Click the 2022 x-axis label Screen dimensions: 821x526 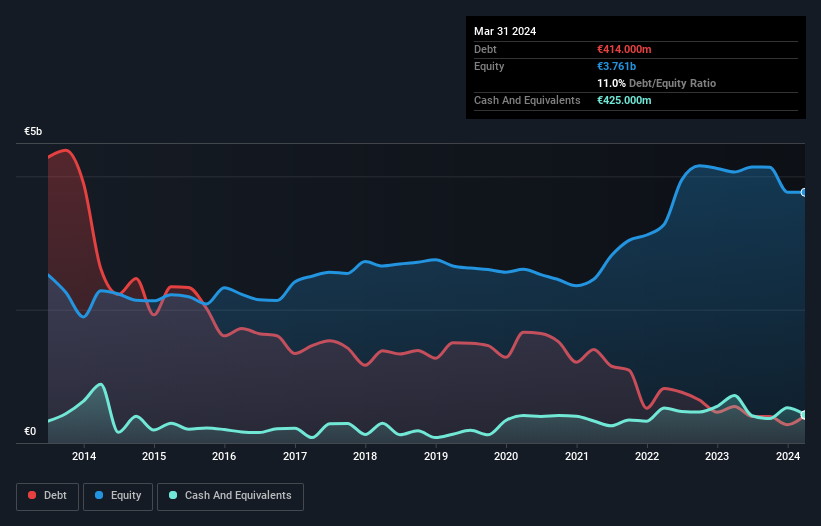(x=647, y=456)
